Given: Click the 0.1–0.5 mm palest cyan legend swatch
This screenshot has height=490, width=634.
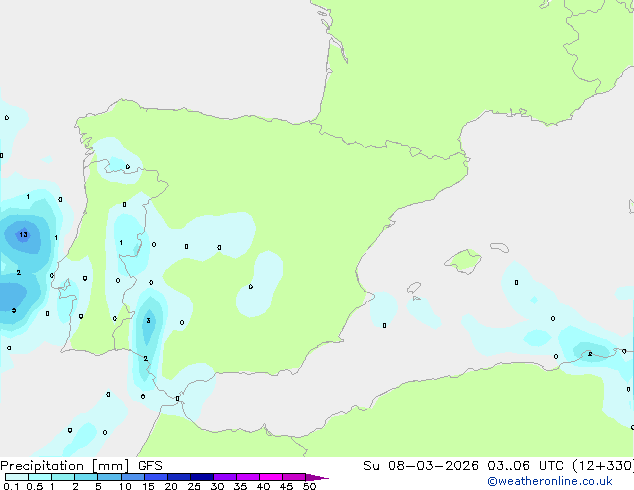Looking at the screenshot, I should coord(17,477).
